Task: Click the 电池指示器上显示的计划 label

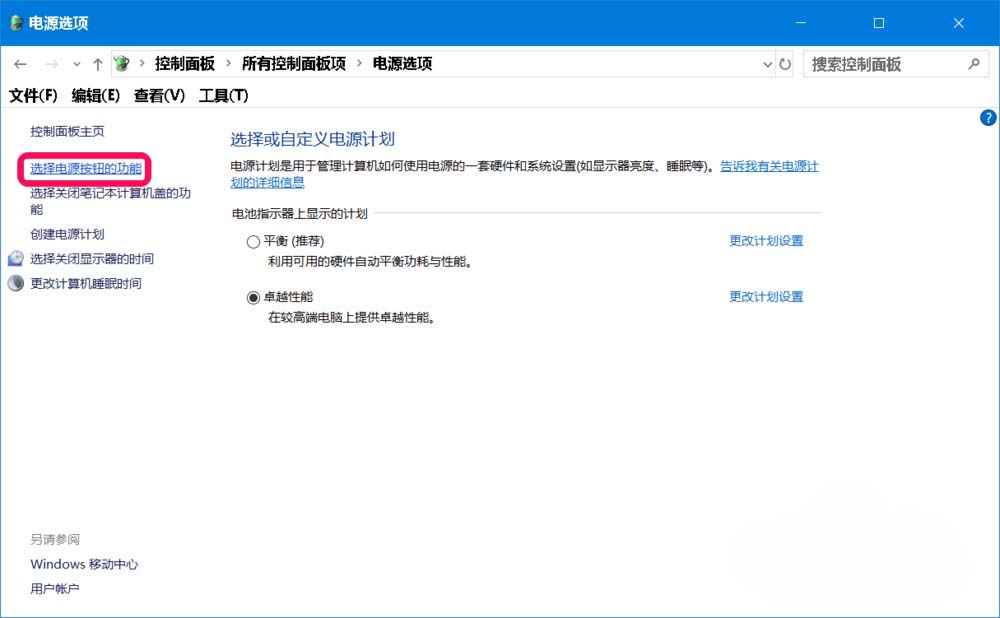Action: (300, 214)
